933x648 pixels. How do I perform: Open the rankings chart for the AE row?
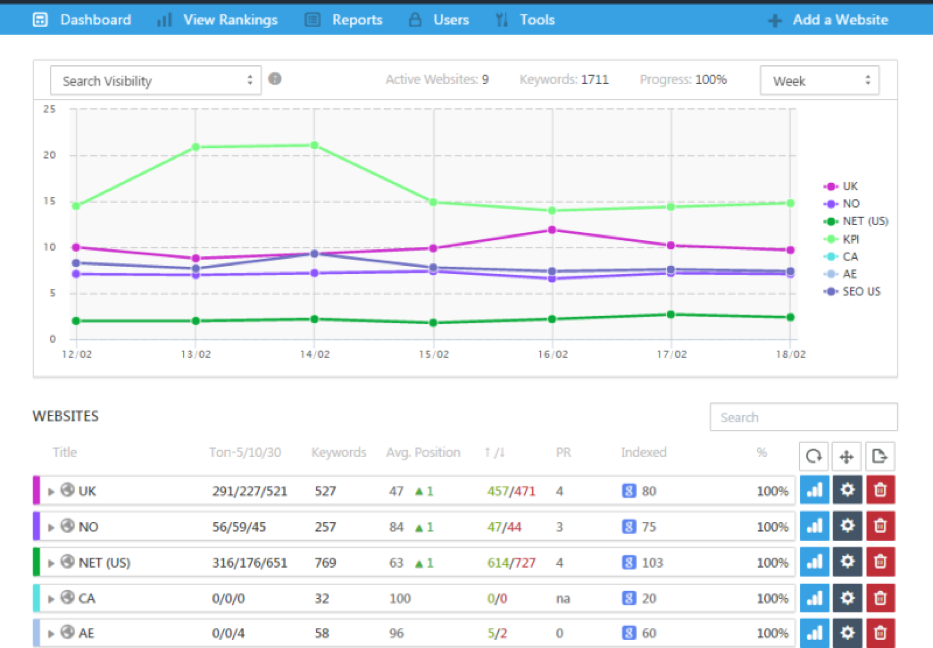814,633
